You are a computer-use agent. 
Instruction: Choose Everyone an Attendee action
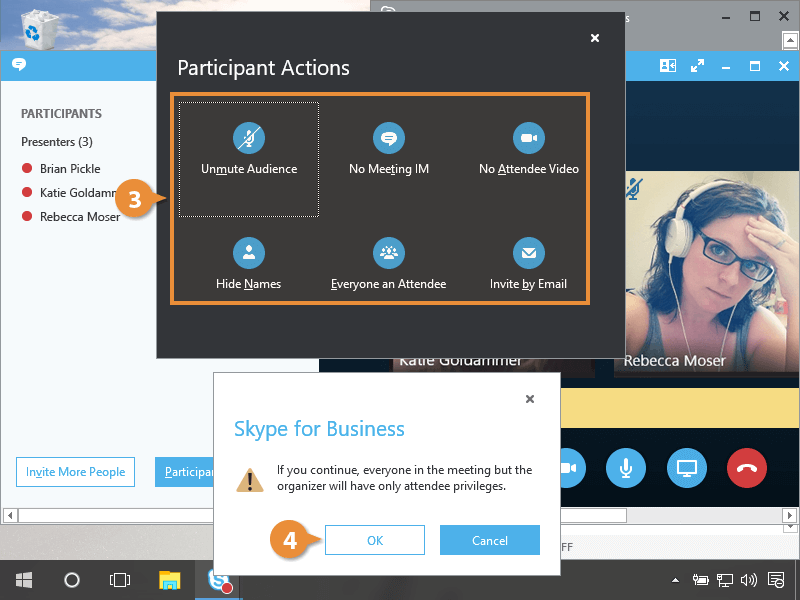tap(388, 251)
